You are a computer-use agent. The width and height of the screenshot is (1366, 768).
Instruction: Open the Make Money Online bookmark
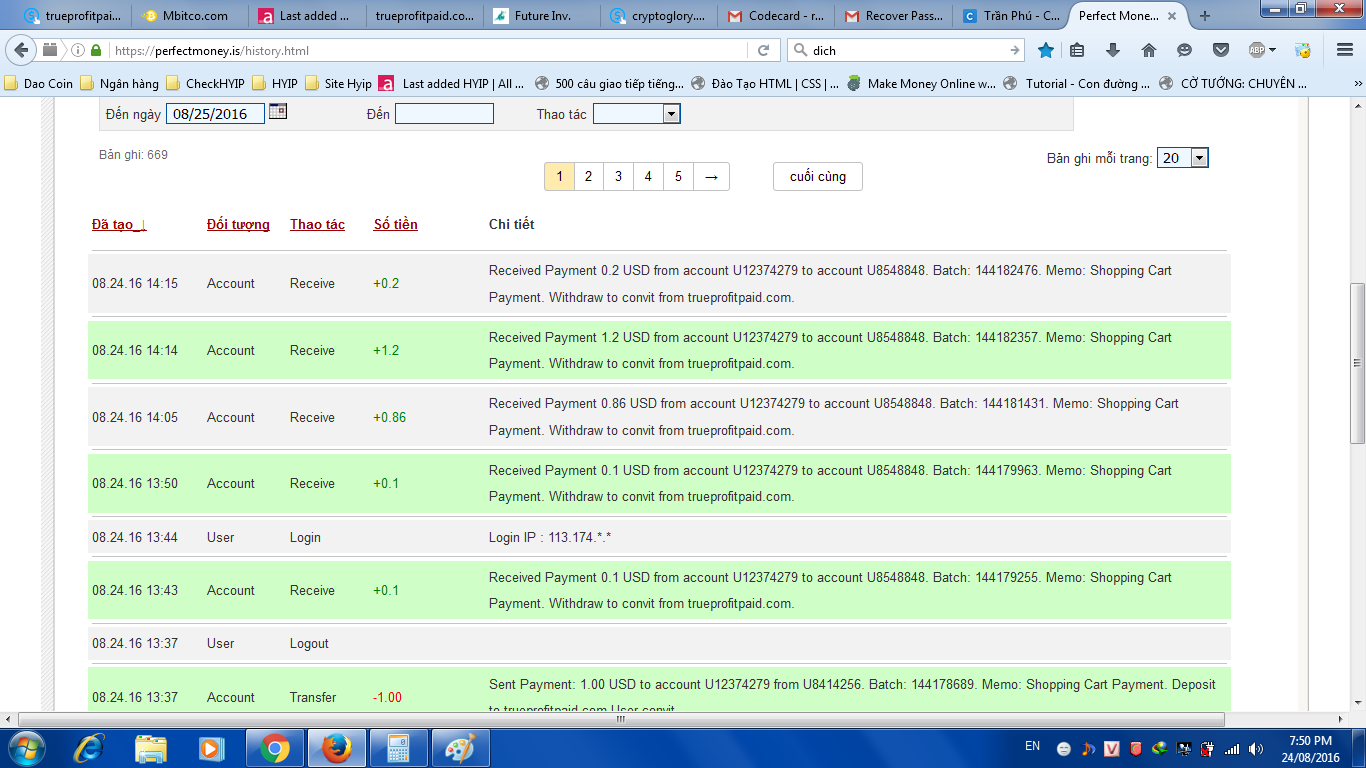pyautogui.click(x=921, y=84)
